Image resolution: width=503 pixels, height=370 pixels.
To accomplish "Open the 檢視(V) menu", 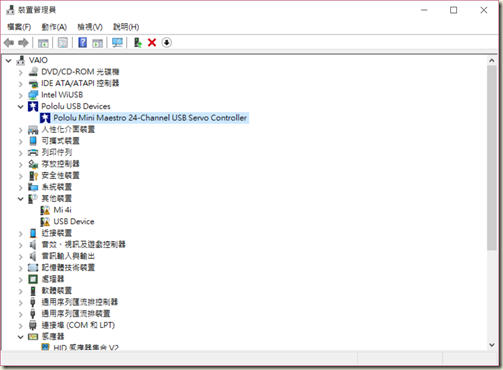I will [x=90, y=27].
